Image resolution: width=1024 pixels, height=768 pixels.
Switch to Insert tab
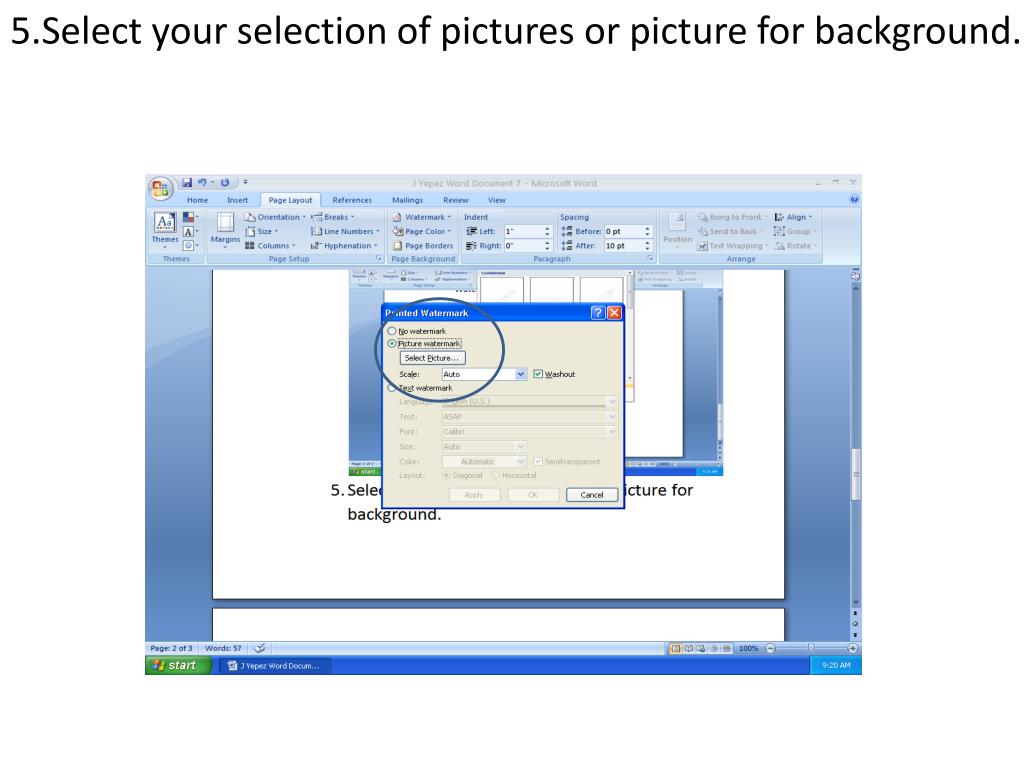tap(237, 200)
